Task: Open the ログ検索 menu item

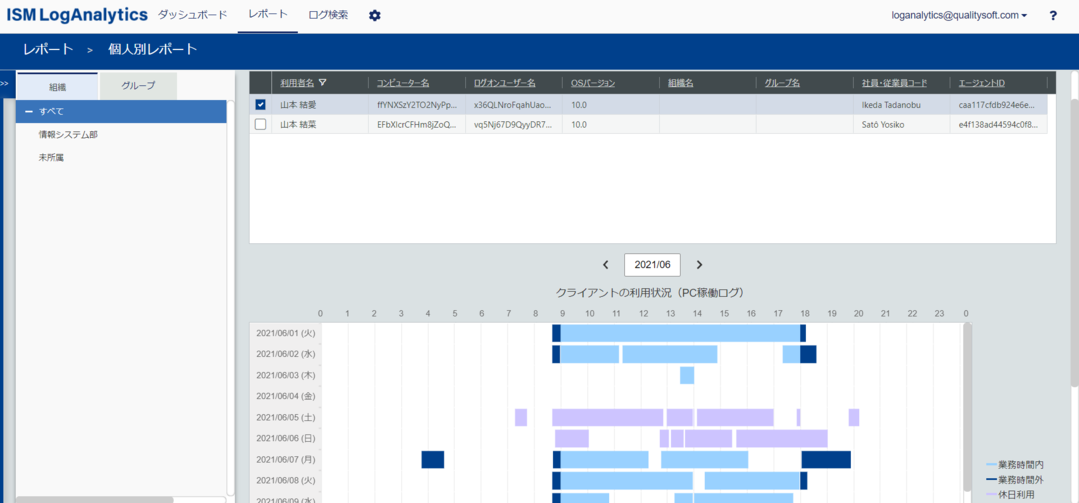Action: click(x=328, y=15)
